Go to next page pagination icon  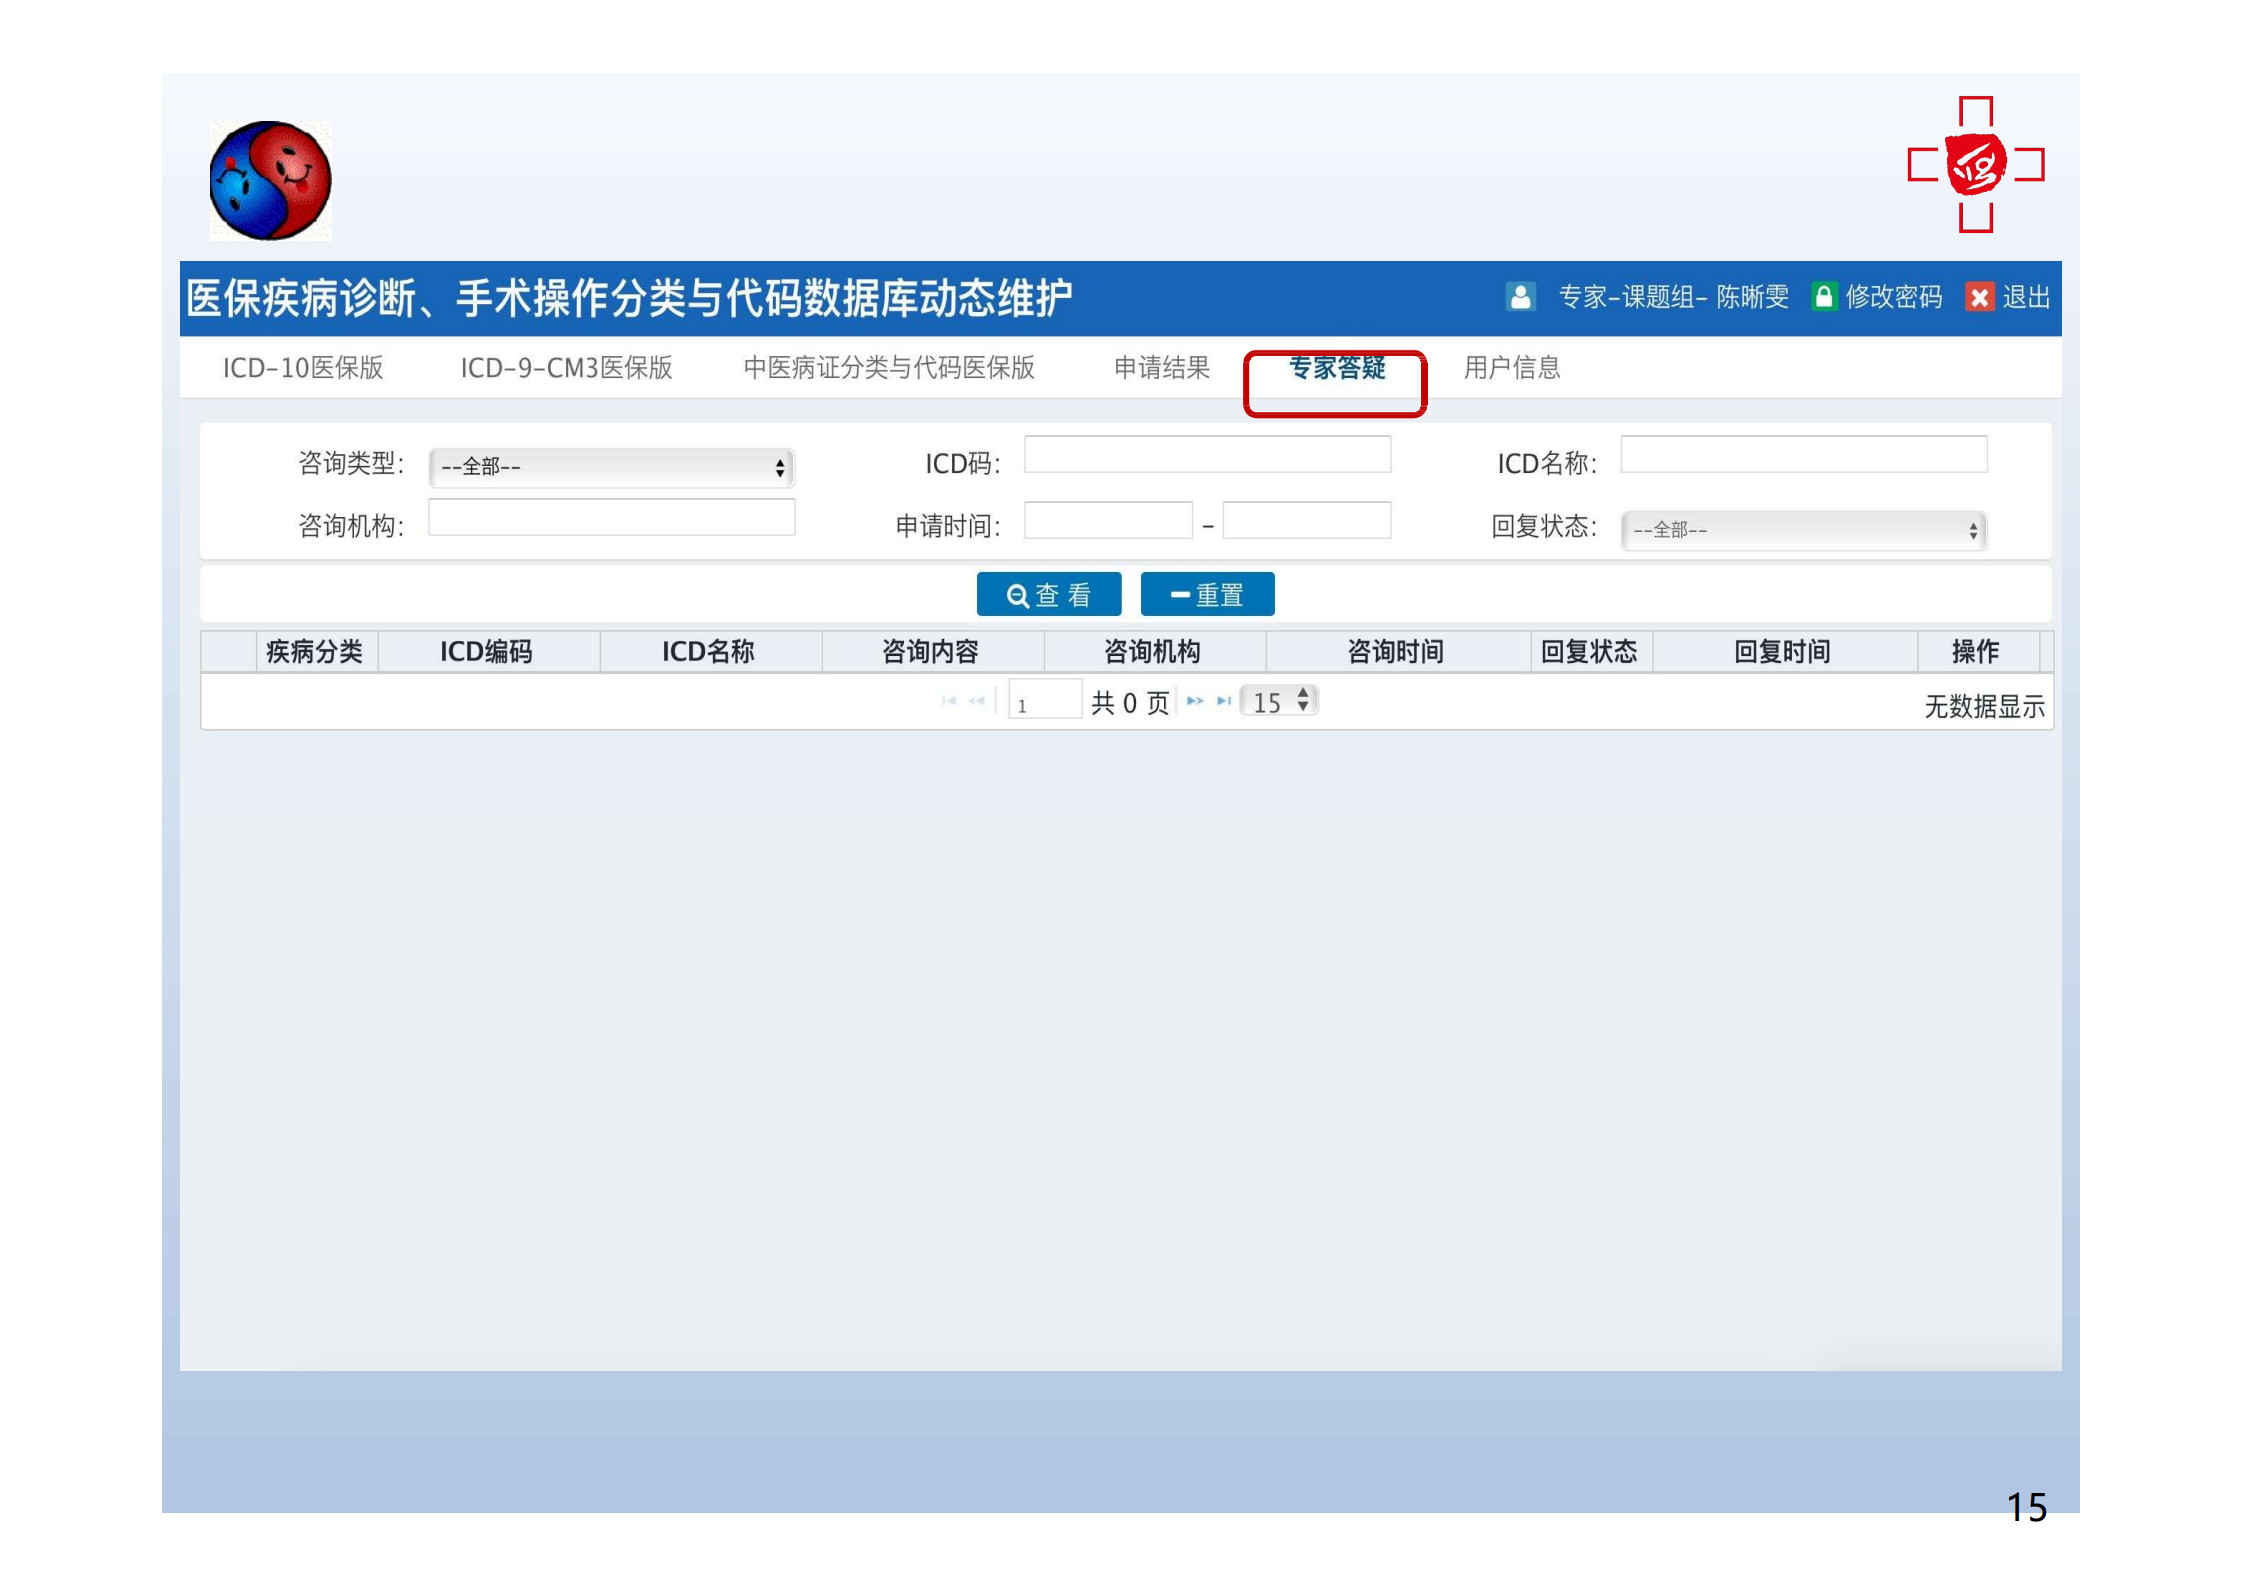click(x=1195, y=701)
